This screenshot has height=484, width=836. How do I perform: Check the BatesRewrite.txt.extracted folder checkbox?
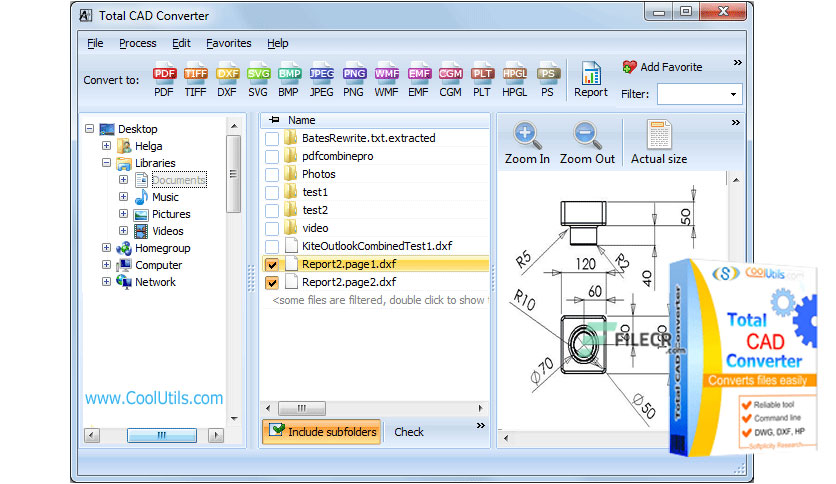coord(272,139)
